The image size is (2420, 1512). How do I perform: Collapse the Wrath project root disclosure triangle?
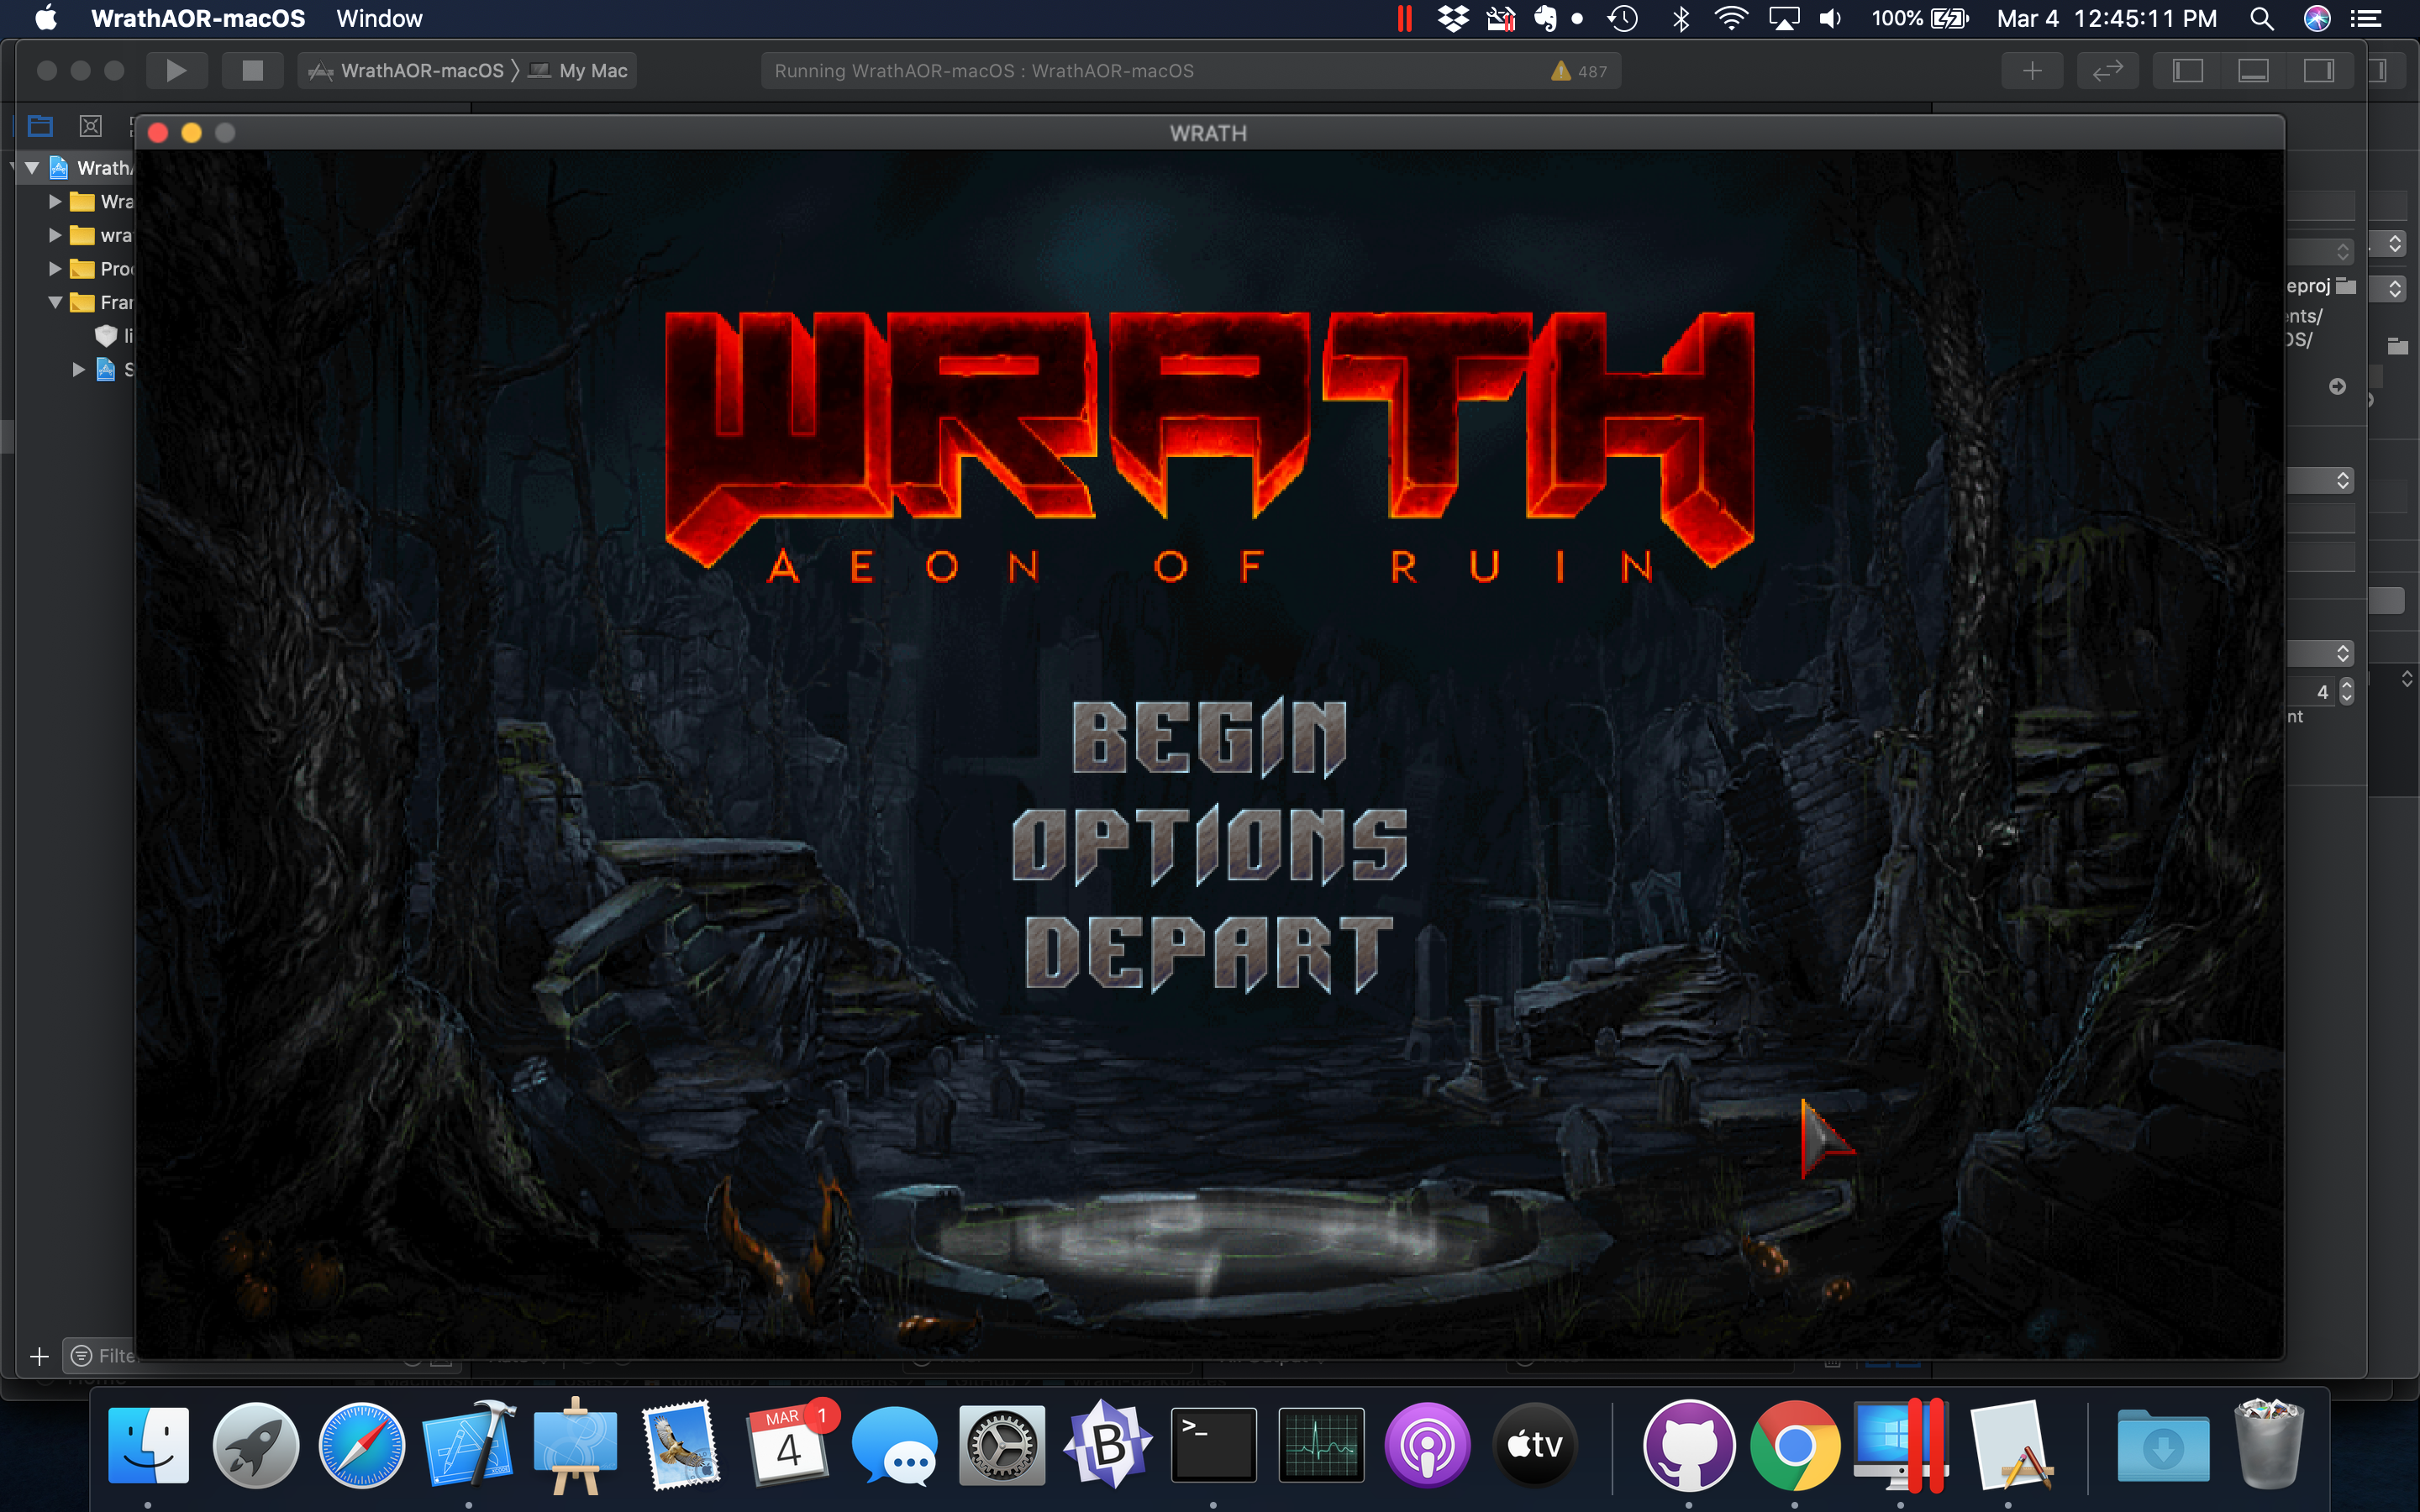point(32,168)
